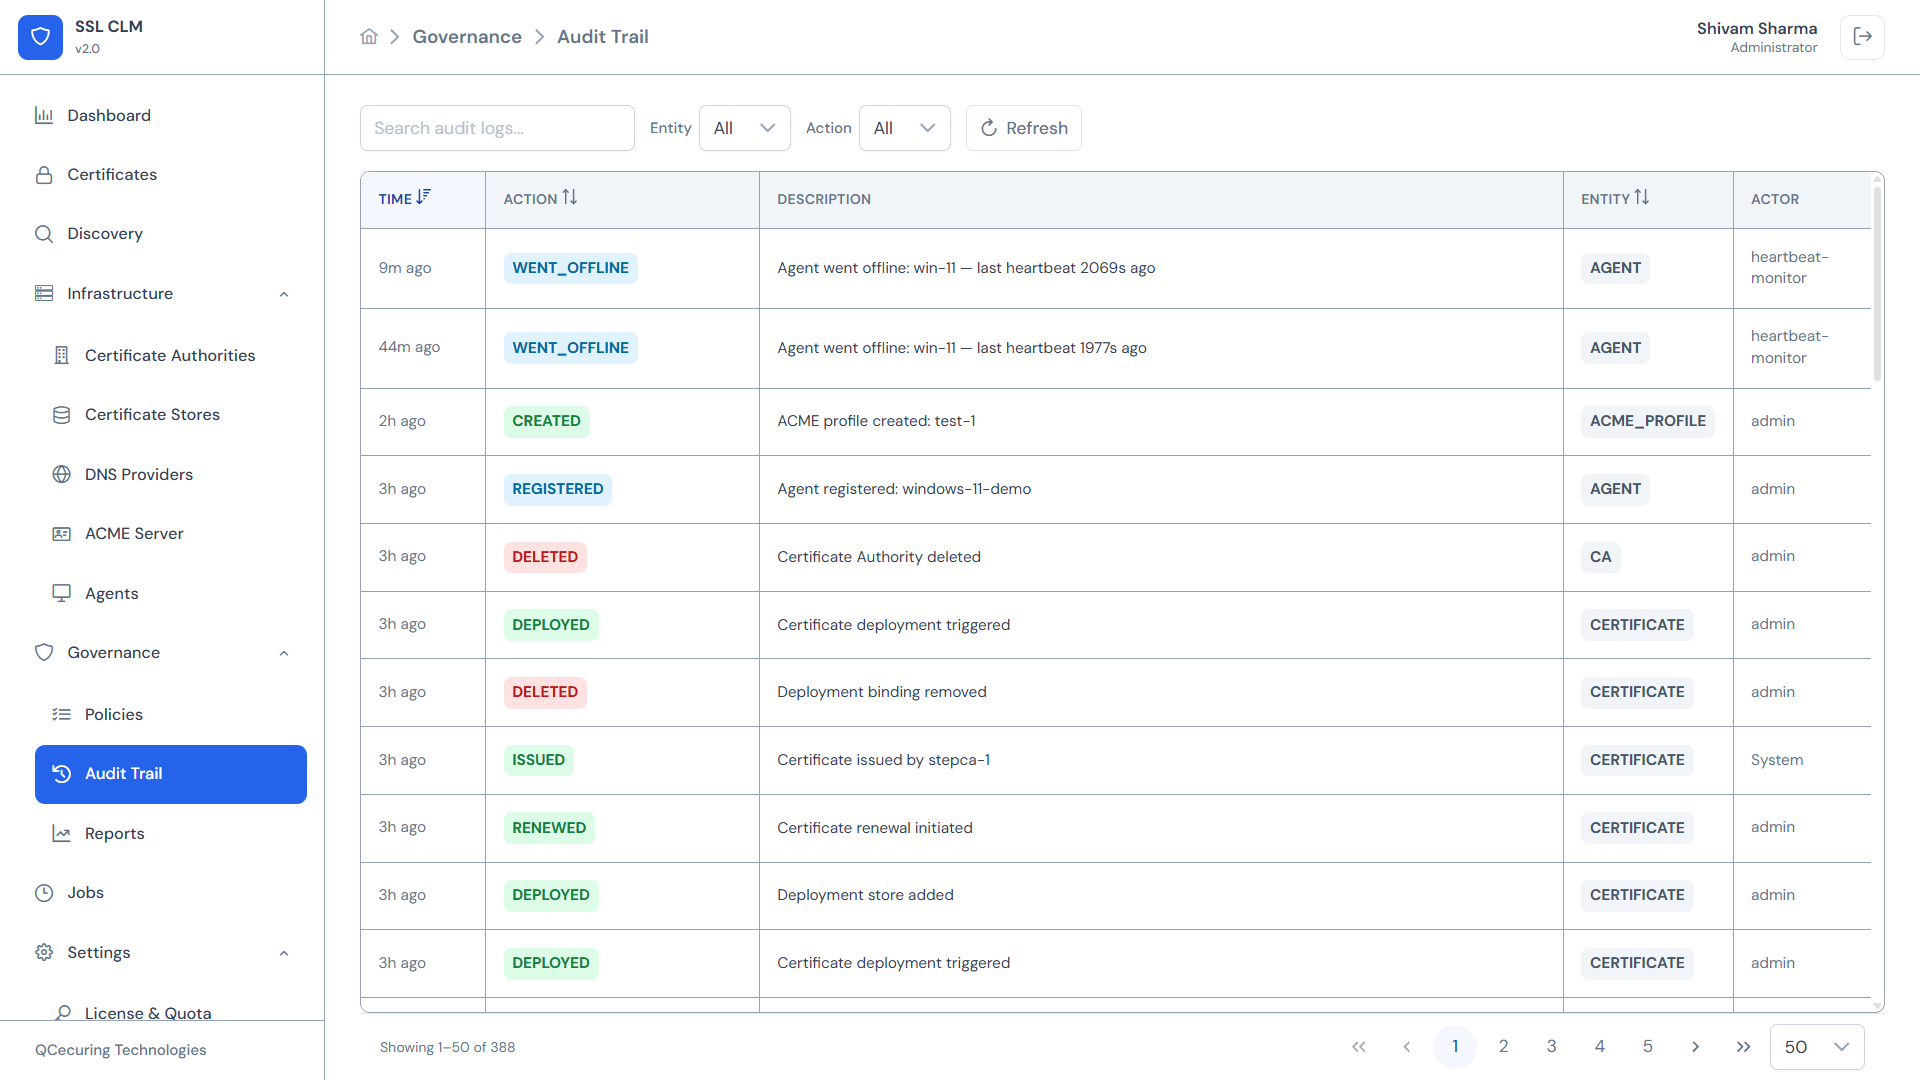Select the Settings menu label

pyautogui.click(x=99, y=953)
